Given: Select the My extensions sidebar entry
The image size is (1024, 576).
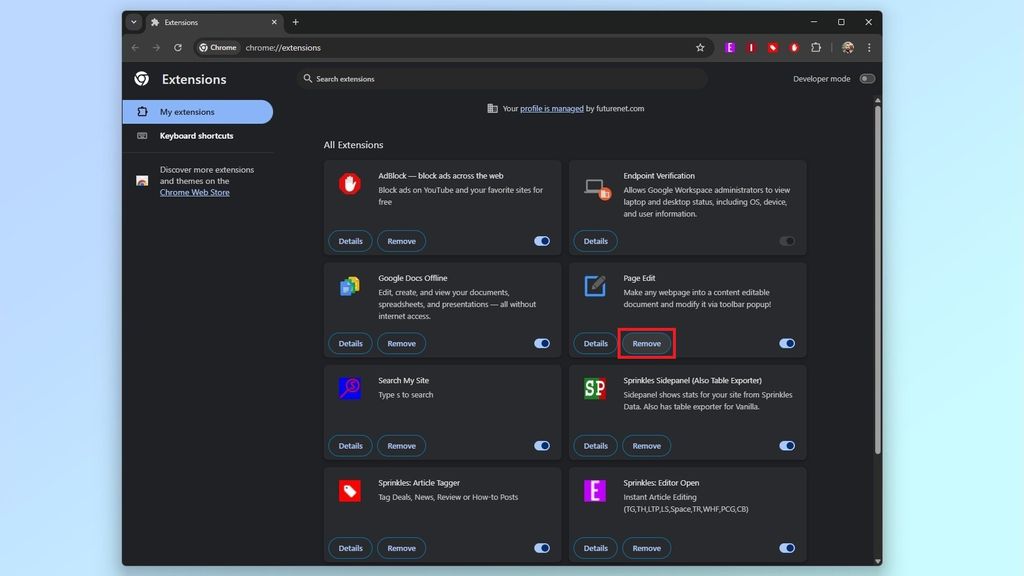Looking at the screenshot, I should tap(197, 111).
